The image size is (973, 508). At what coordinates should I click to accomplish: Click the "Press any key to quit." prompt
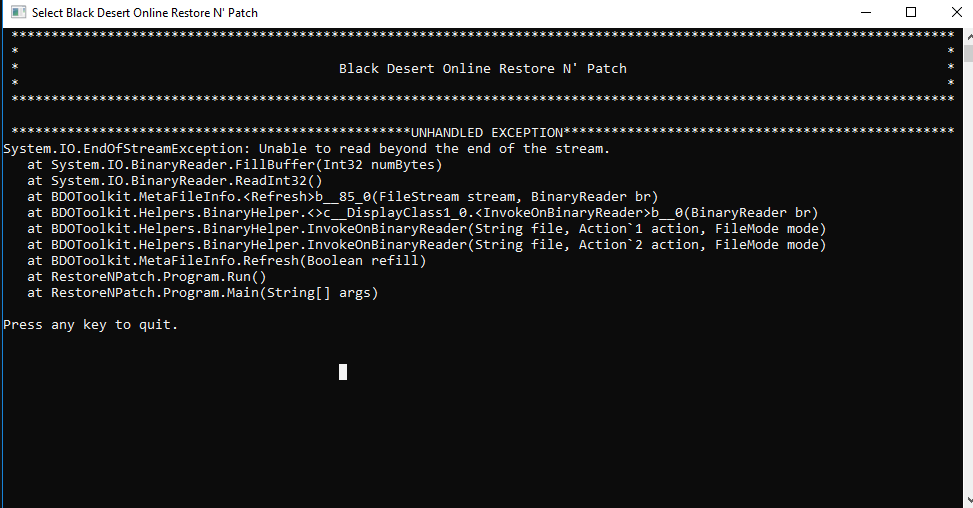[x=90, y=325]
